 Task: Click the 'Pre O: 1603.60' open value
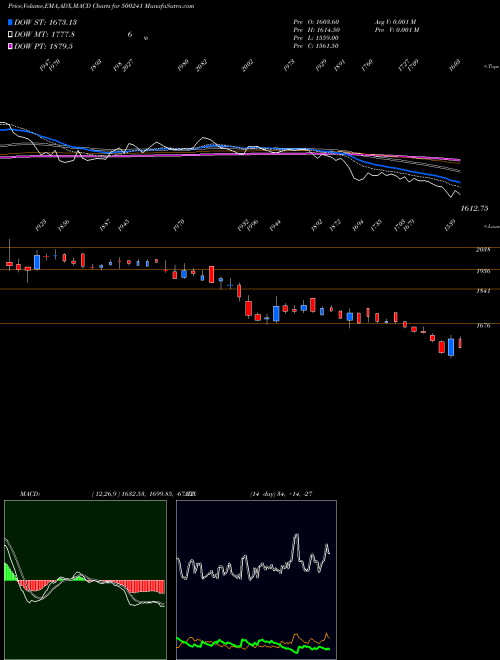pyautogui.click(x=316, y=22)
